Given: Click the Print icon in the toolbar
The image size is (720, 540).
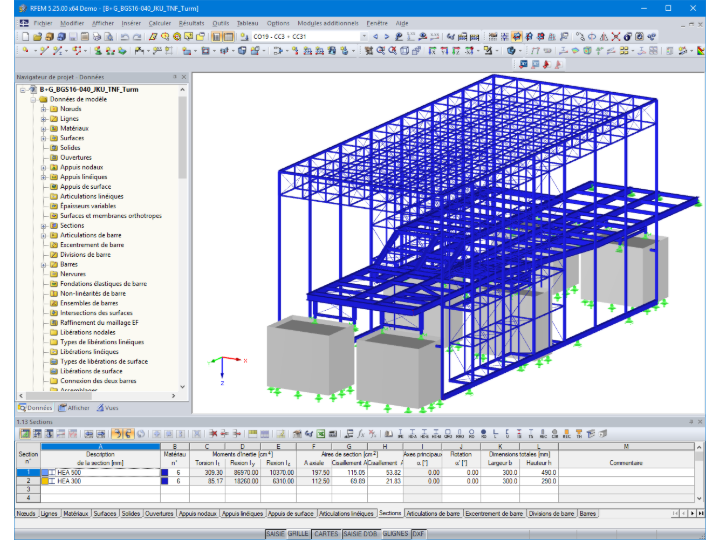Looking at the screenshot, I should 96,37.
